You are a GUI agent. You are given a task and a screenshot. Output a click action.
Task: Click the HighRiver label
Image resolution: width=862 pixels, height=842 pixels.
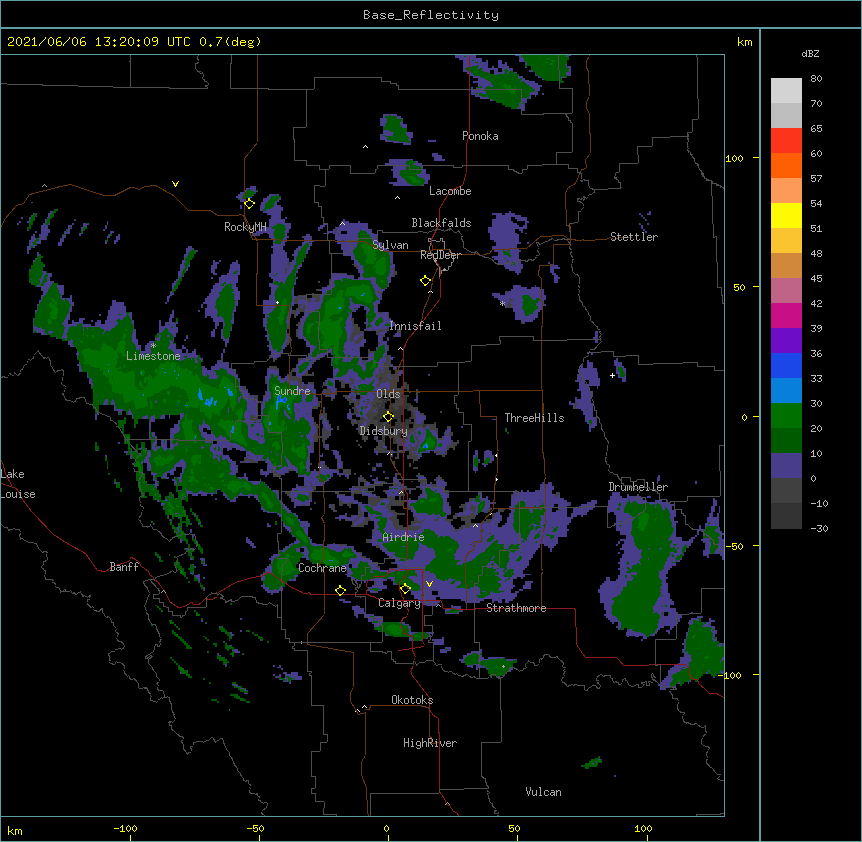(x=430, y=743)
